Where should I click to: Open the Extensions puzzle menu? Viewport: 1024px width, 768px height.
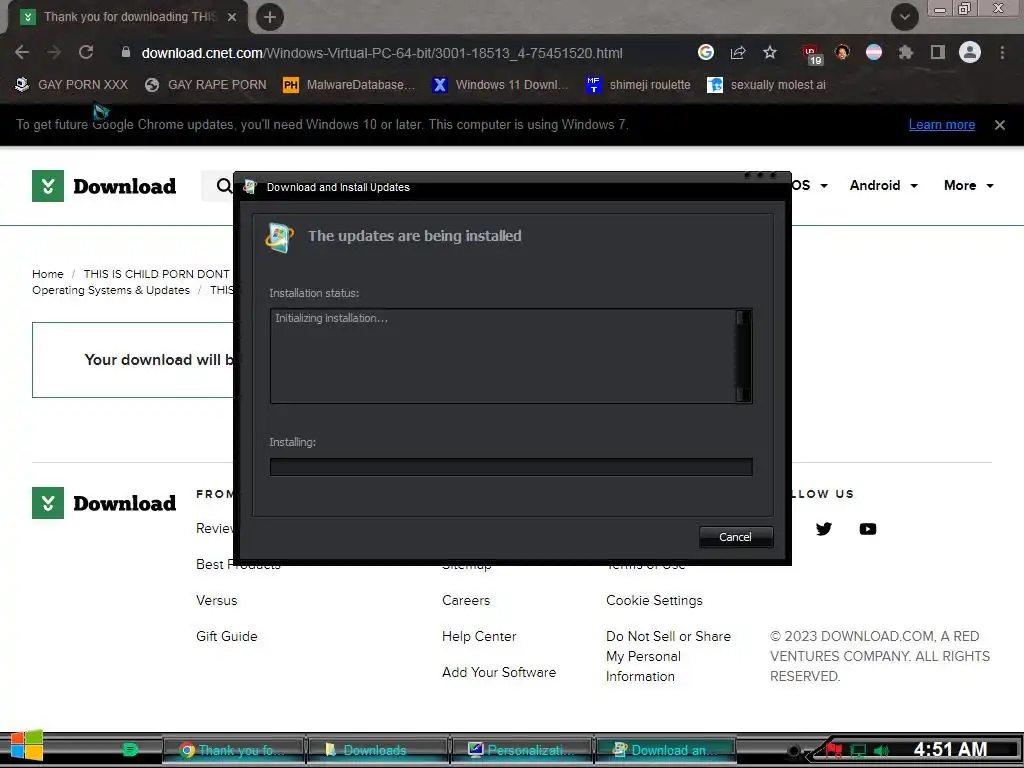tap(906, 52)
